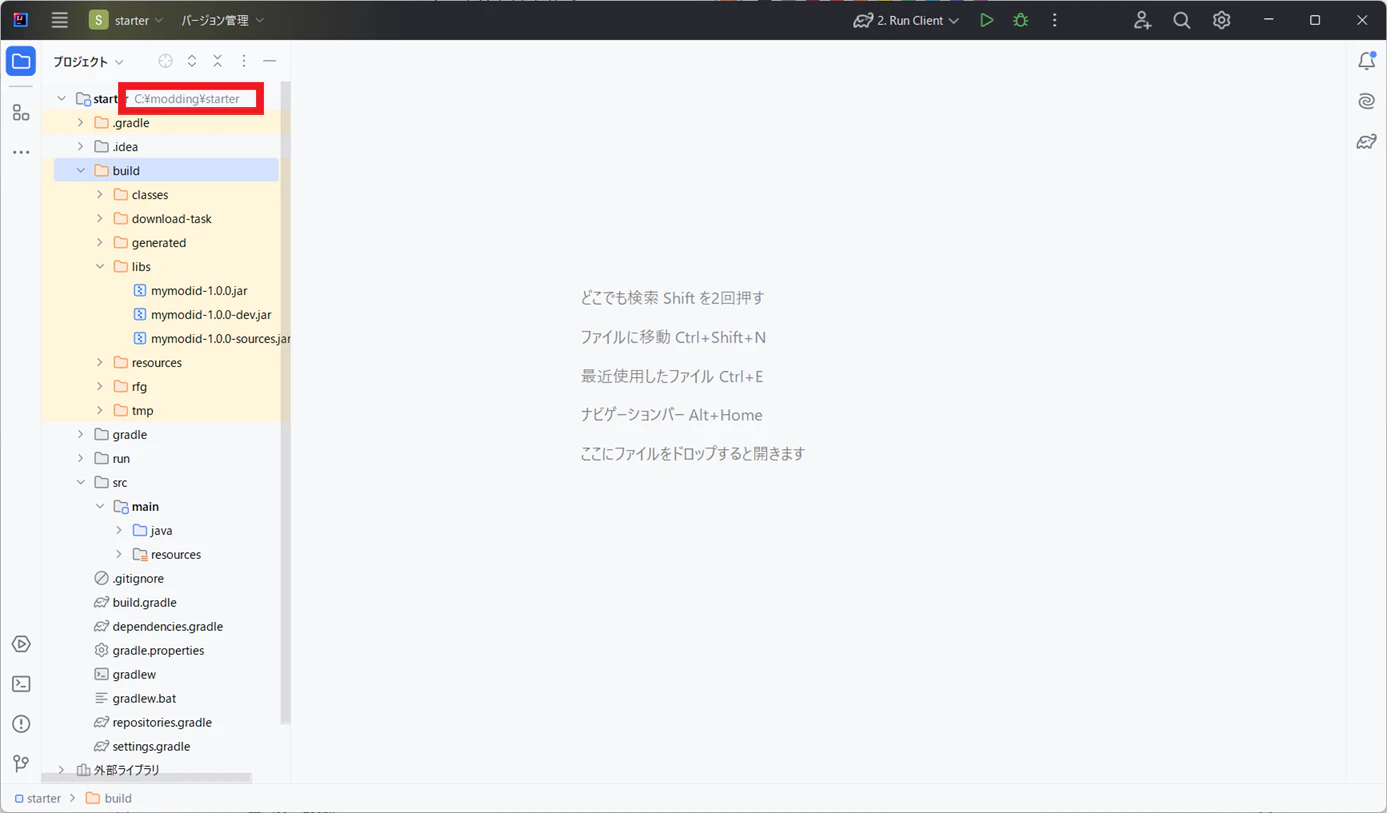Expand the rfg folder
This screenshot has width=1387, height=813.
[x=100, y=387]
